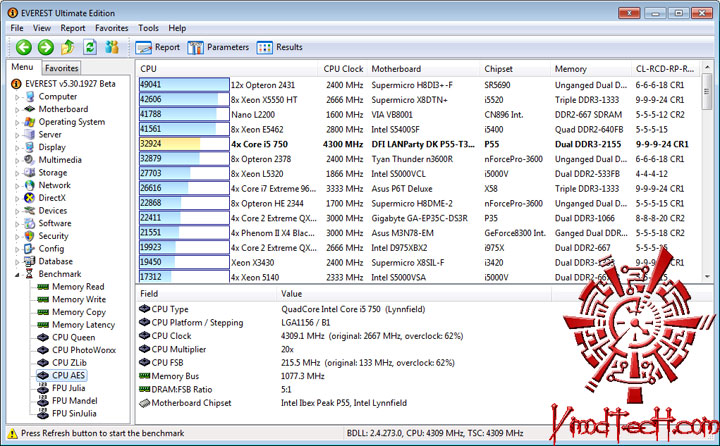Open the Results toolbar button
The image size is (720, 446).
click(280, 47)
